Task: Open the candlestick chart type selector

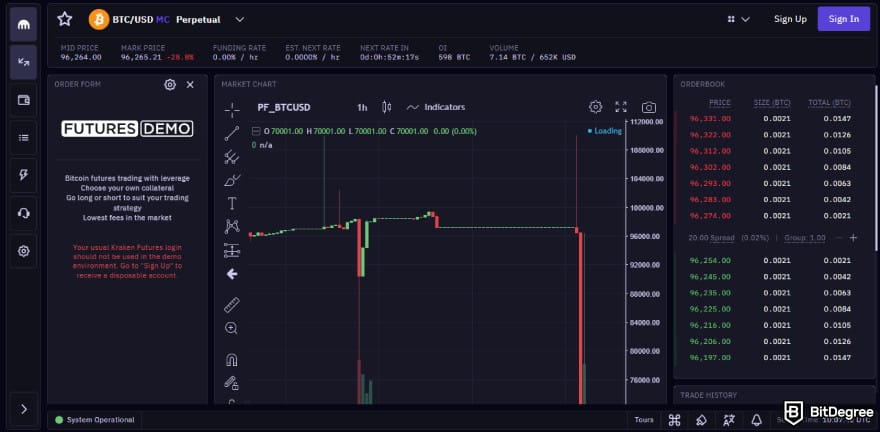Action: pos(386,107)
